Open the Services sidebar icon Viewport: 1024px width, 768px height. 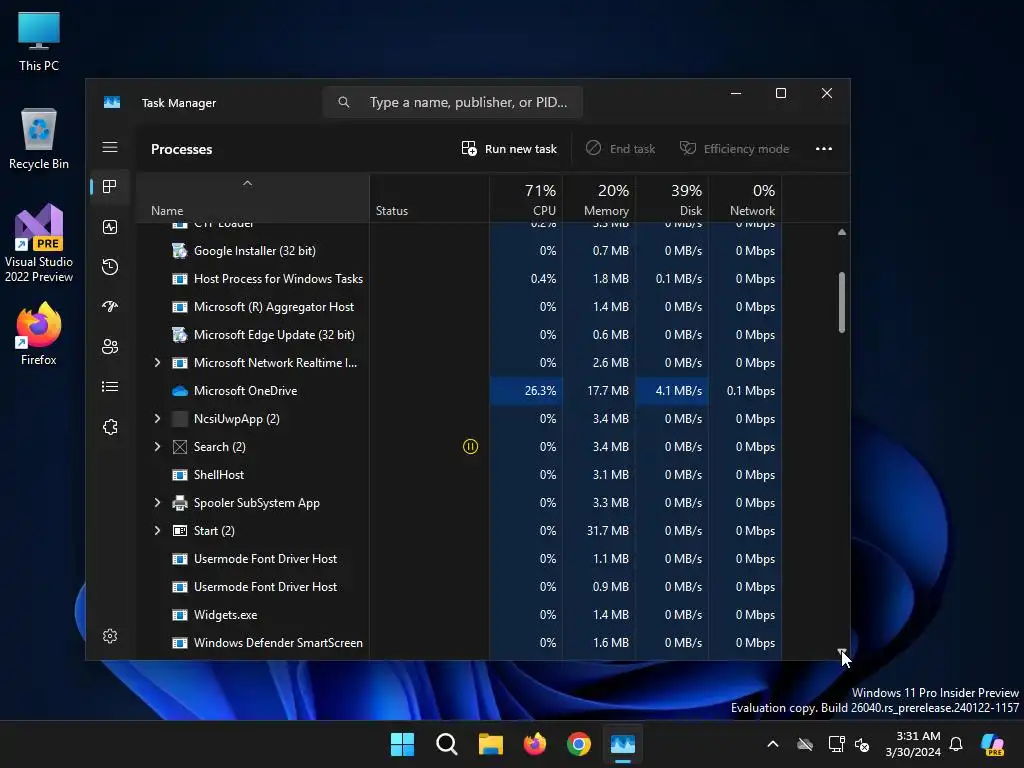pyautogui.click(x=110, y=427)
